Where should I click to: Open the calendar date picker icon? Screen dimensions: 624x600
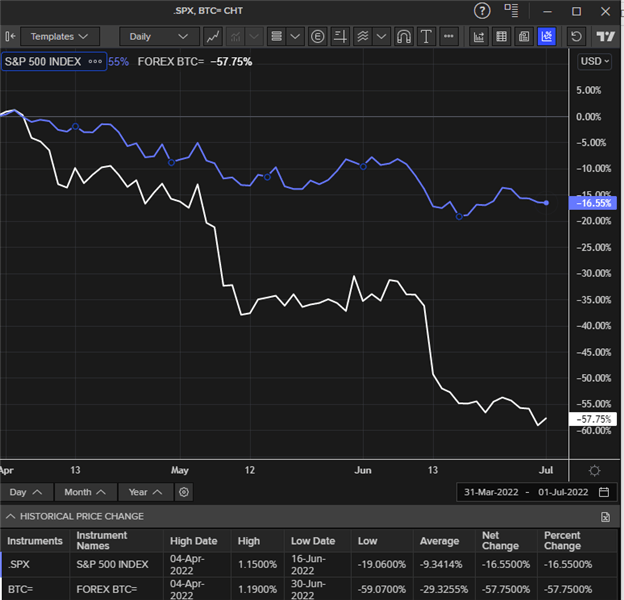604,492
